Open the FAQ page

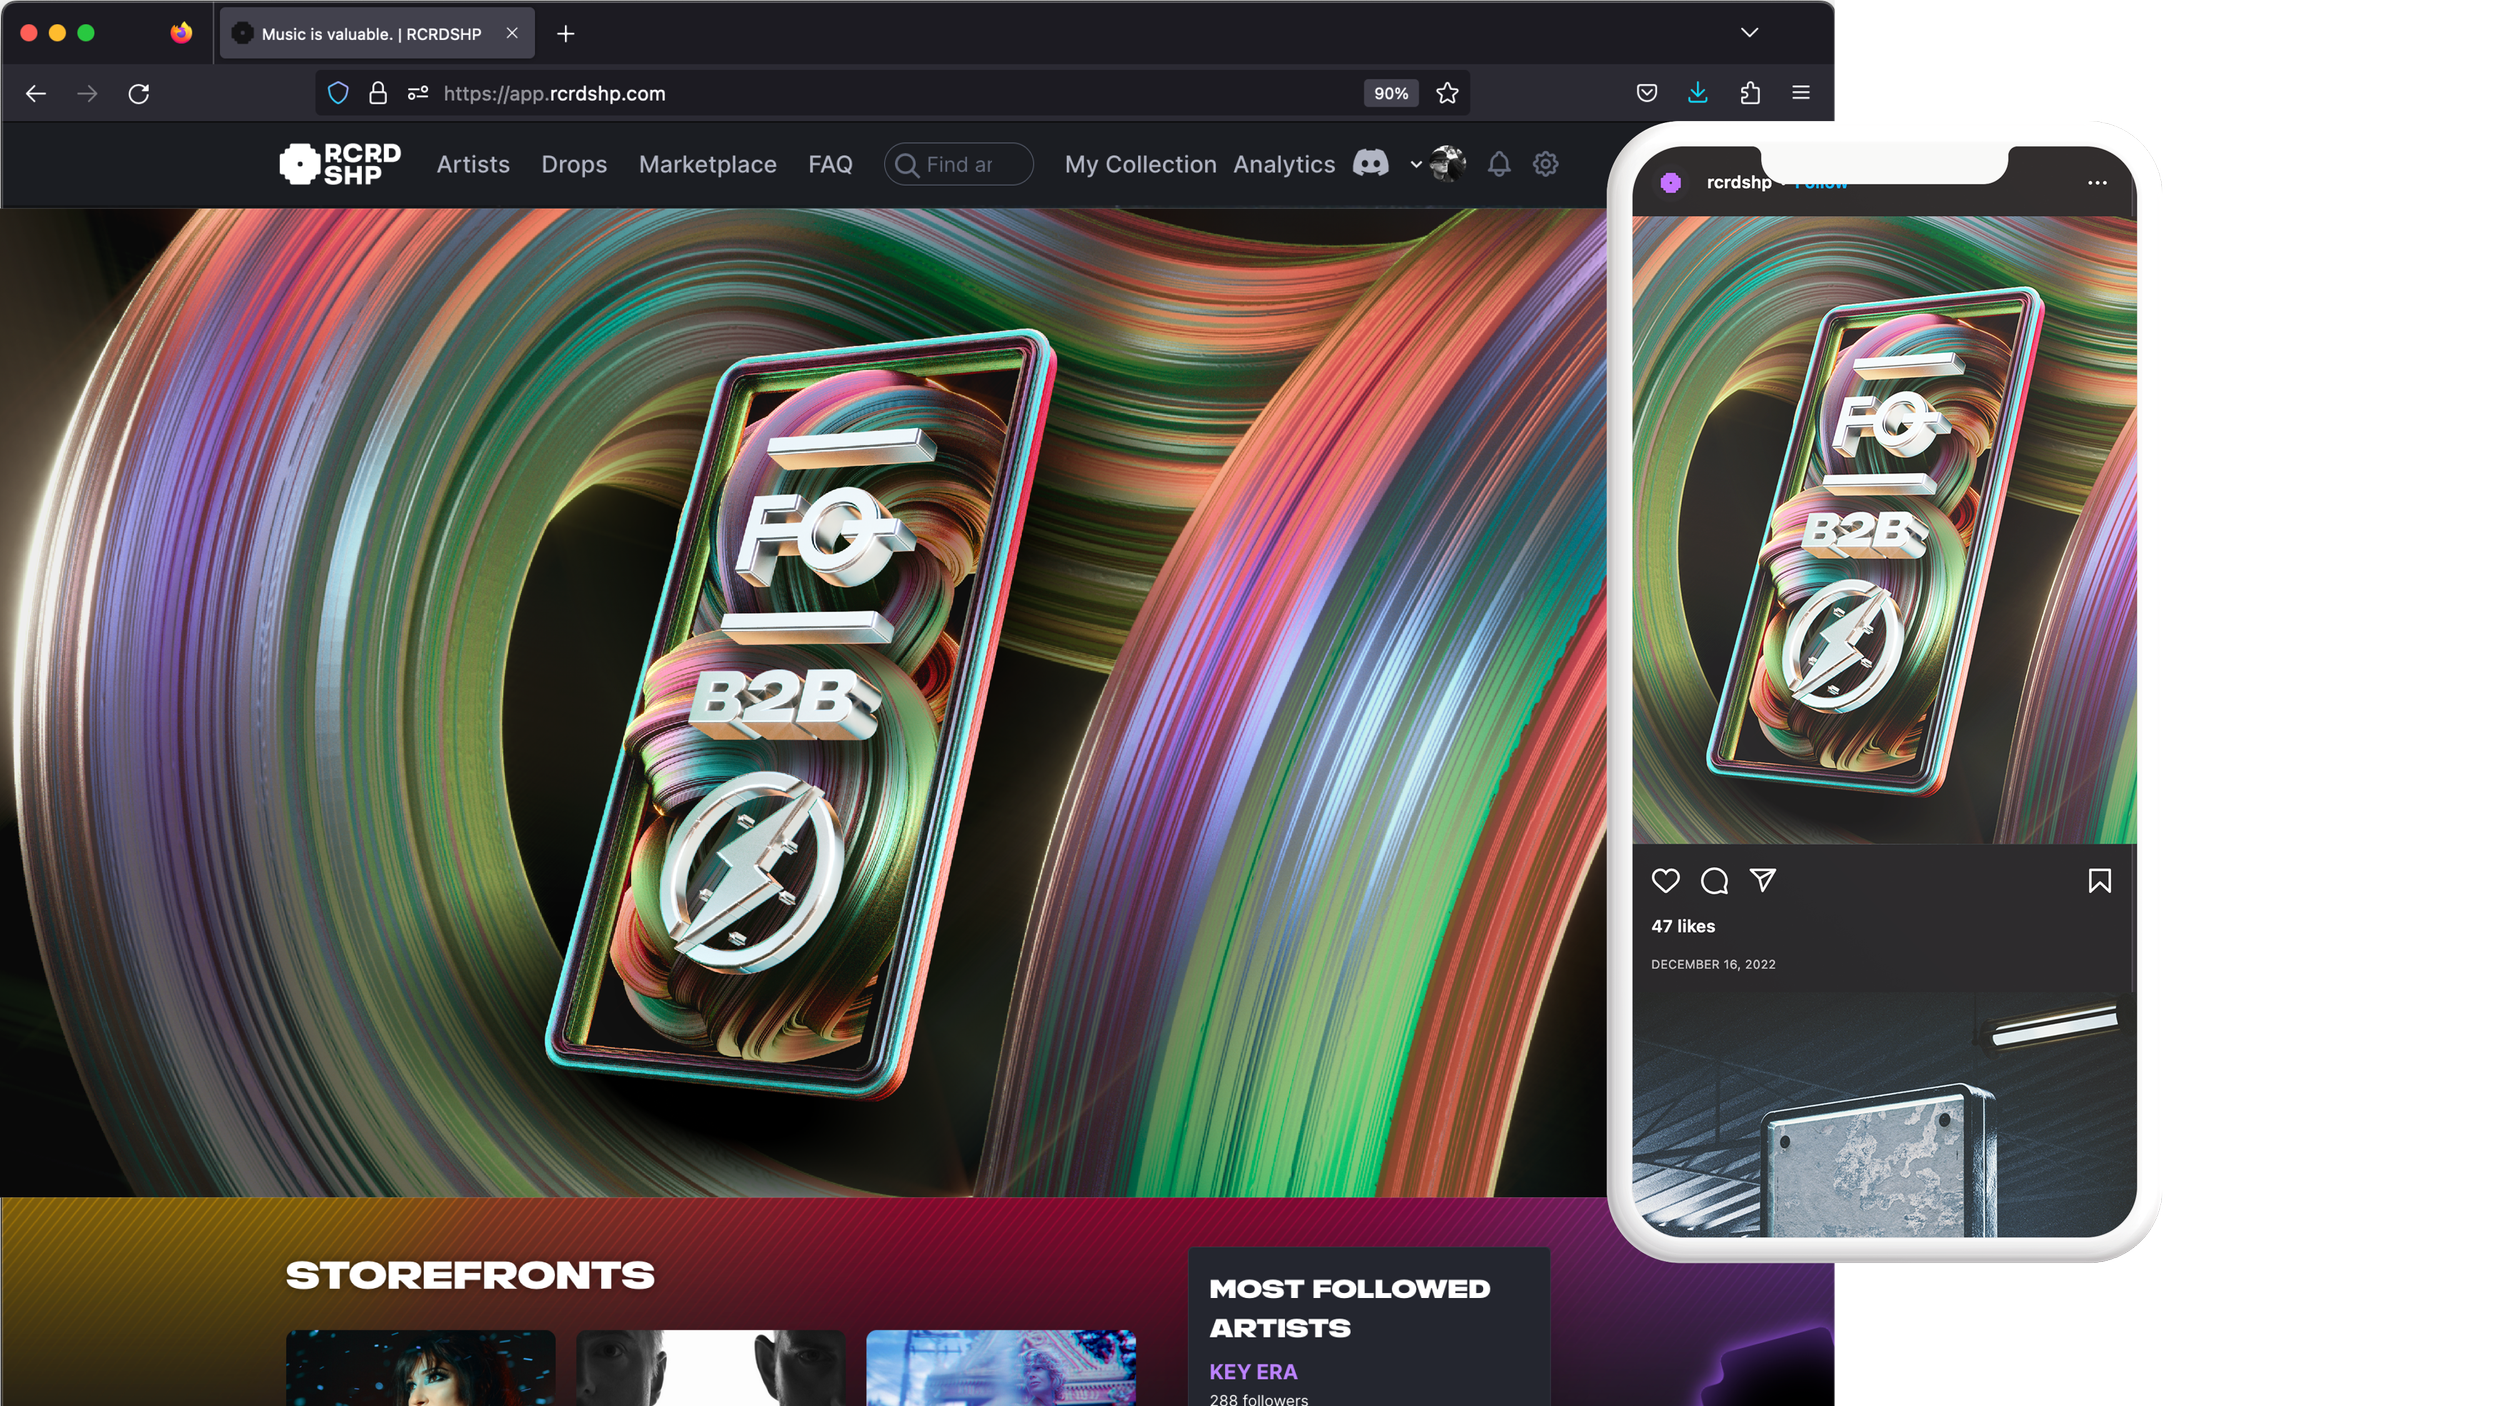coord(830,164)
